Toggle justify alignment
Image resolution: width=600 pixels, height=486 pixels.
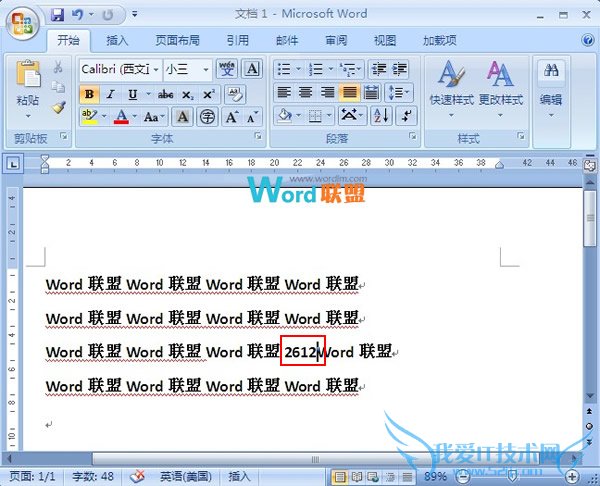349,92
